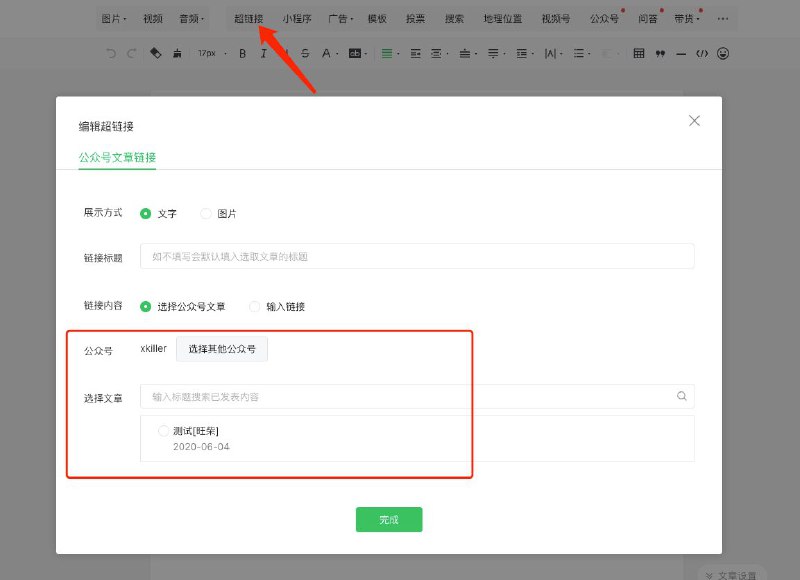Image resolution: width=800 pixels, height=580 pixels.
Task: Click the search magnifier in the article field
Action: click(681, 396)
